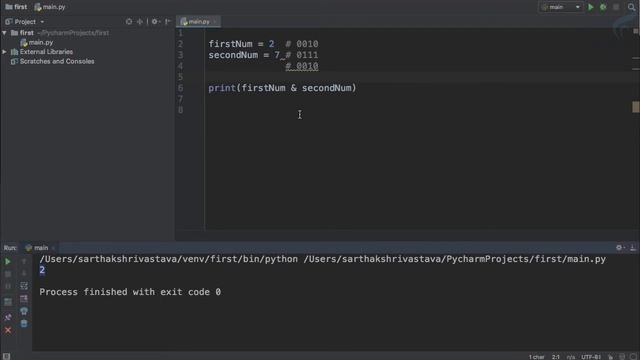
Task: Run main with the green Run button
Action: [x=590, y=7]
